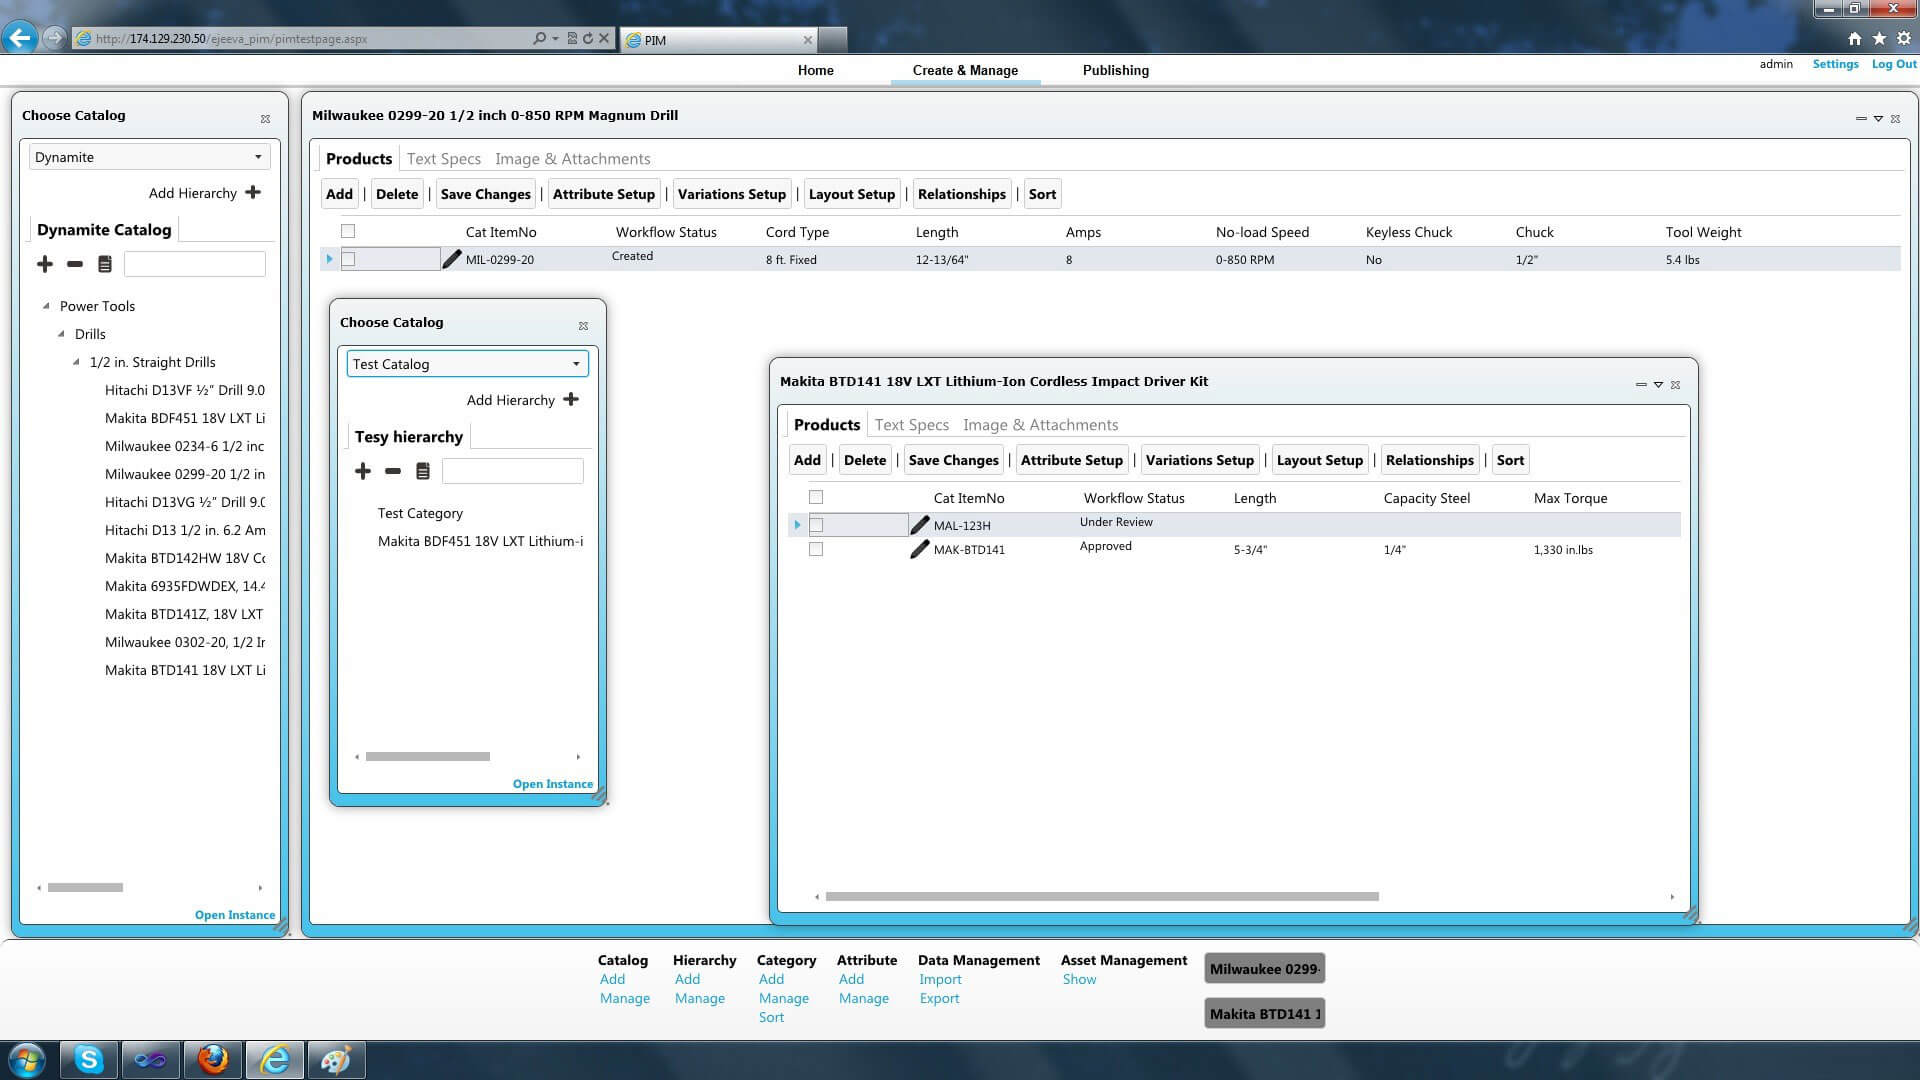Click remove node minus icon under Dynamite Catalog
The height and width of the screenshot is (1080, 1920).
75,264
